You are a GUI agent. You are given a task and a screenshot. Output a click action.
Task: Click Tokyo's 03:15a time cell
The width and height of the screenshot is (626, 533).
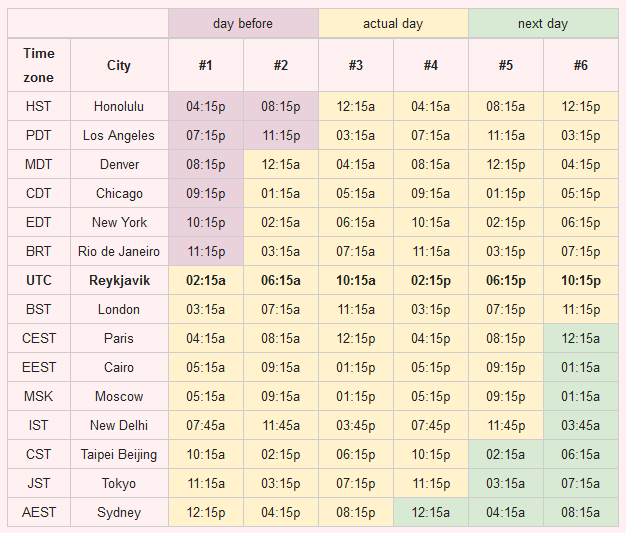tap(506, 483)
